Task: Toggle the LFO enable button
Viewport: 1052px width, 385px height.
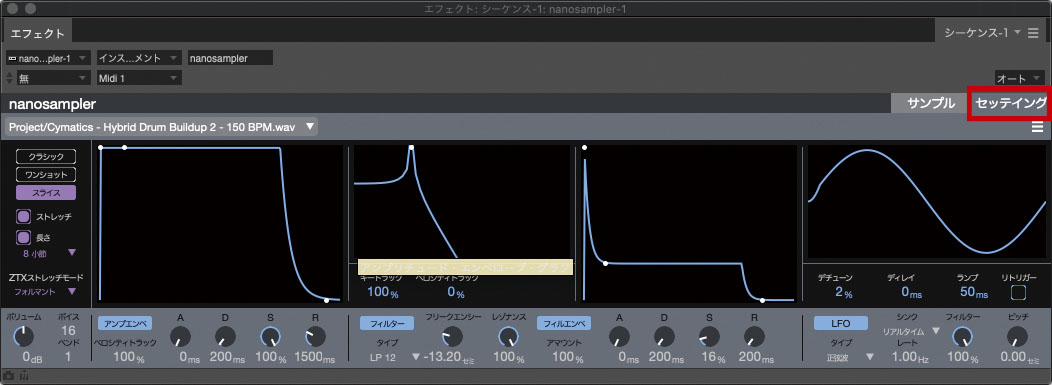Action: tap(841, 323)
